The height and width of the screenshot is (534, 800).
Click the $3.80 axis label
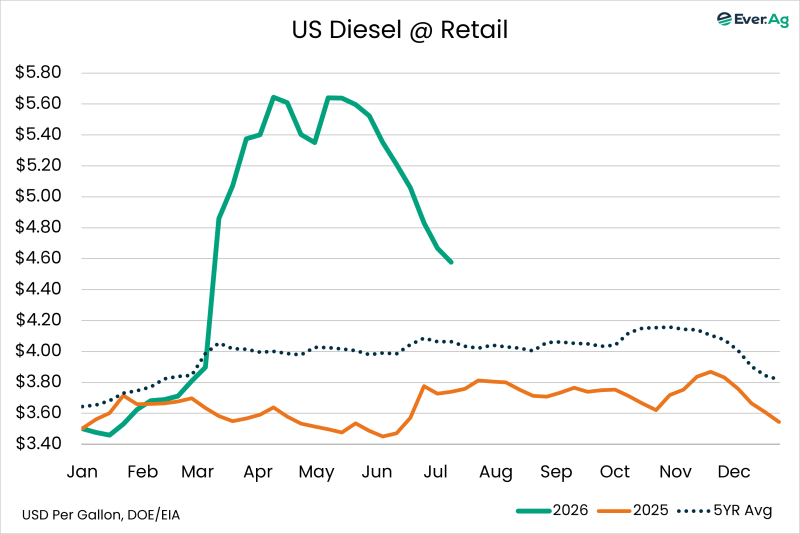[38, 382]
